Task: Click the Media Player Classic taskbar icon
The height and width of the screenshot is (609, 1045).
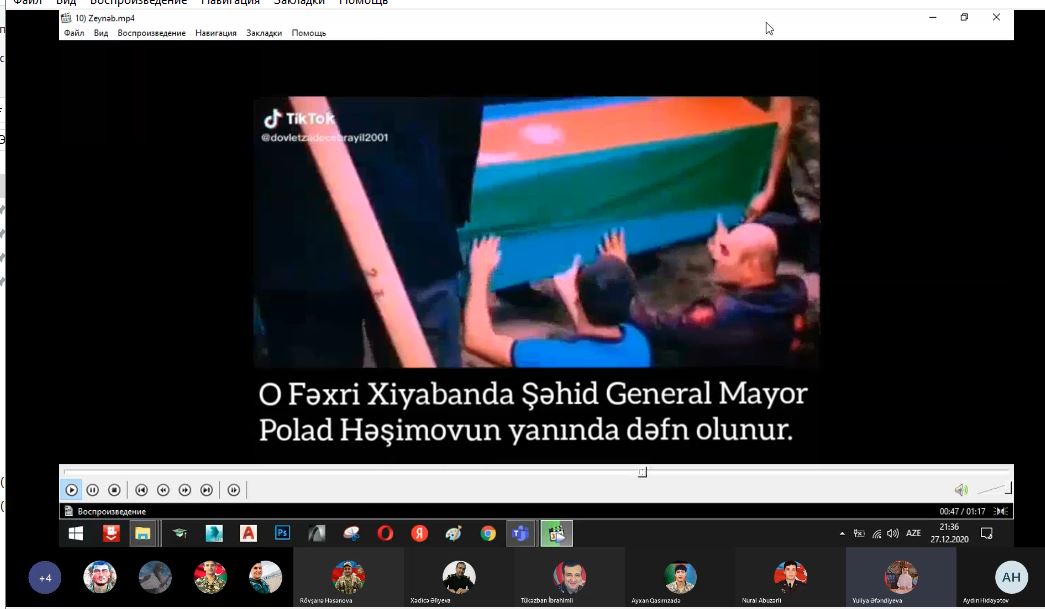Action: (556, 534)
